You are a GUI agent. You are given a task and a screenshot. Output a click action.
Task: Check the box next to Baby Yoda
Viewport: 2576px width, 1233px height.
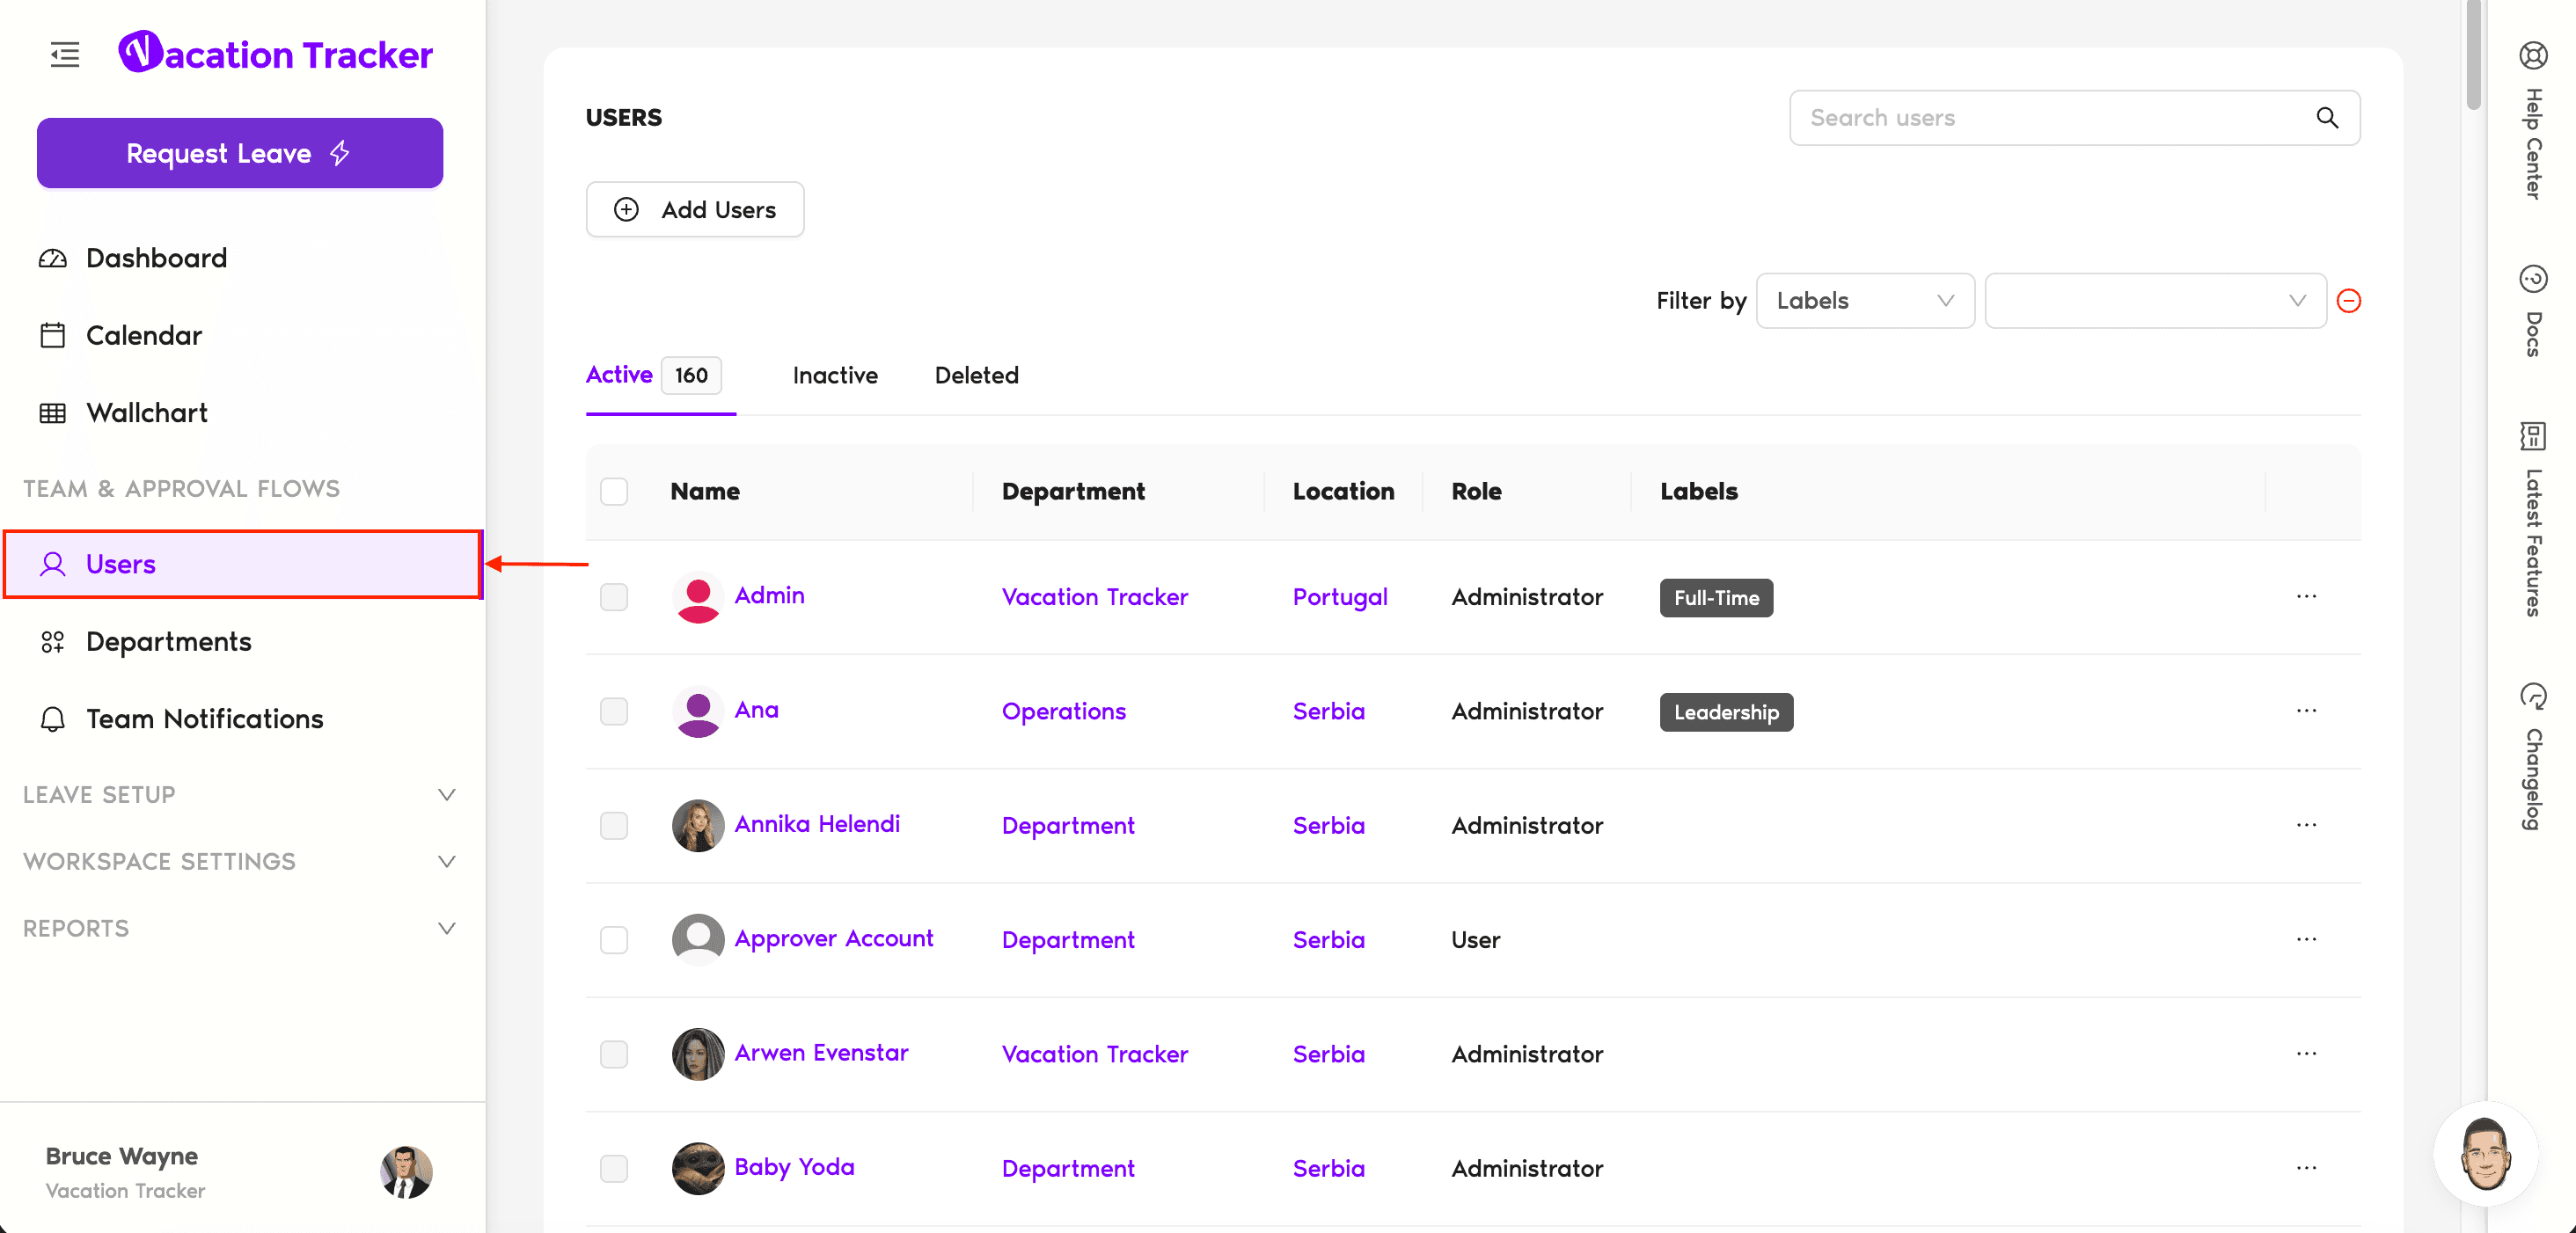point(614,1169)
